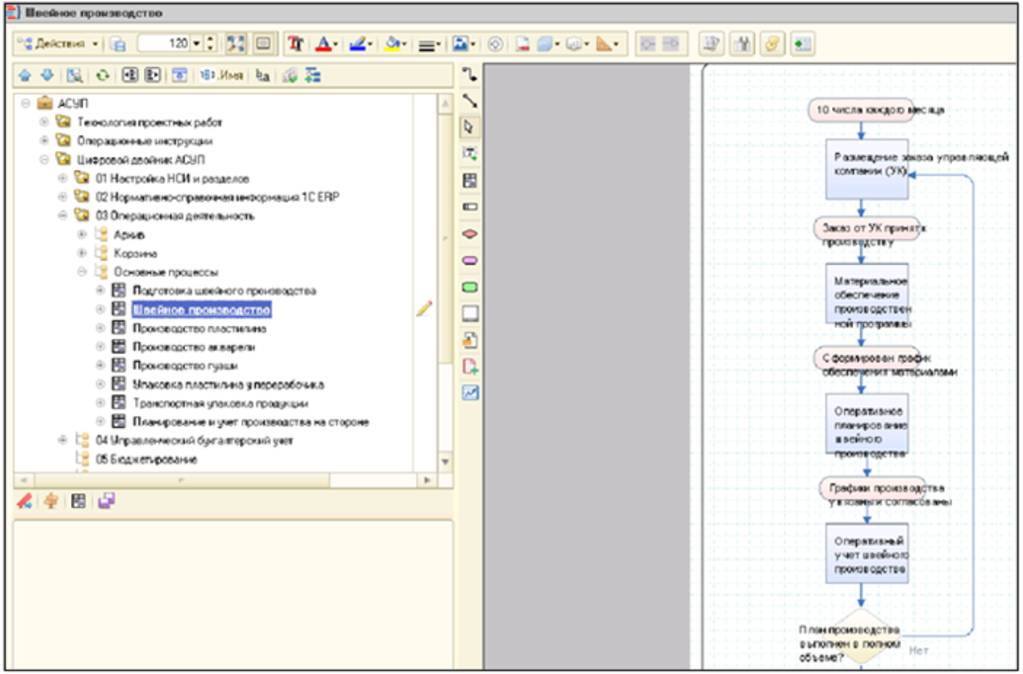1023x674 pixels.
Task: Select the straight line connector tool
Action: pyautogui.click(x=470, y=100)
